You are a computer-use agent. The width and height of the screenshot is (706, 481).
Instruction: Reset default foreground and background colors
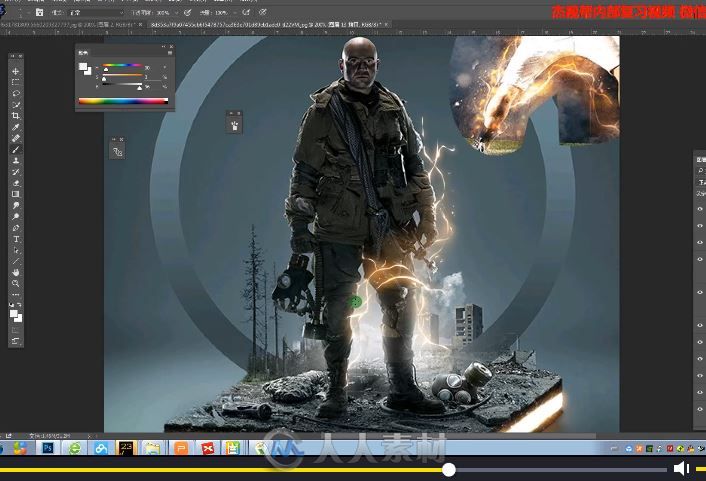[12, 305]
